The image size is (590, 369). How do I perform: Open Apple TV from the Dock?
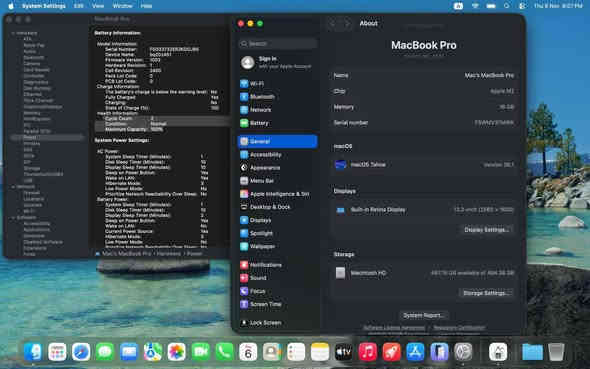pos(344,352)
